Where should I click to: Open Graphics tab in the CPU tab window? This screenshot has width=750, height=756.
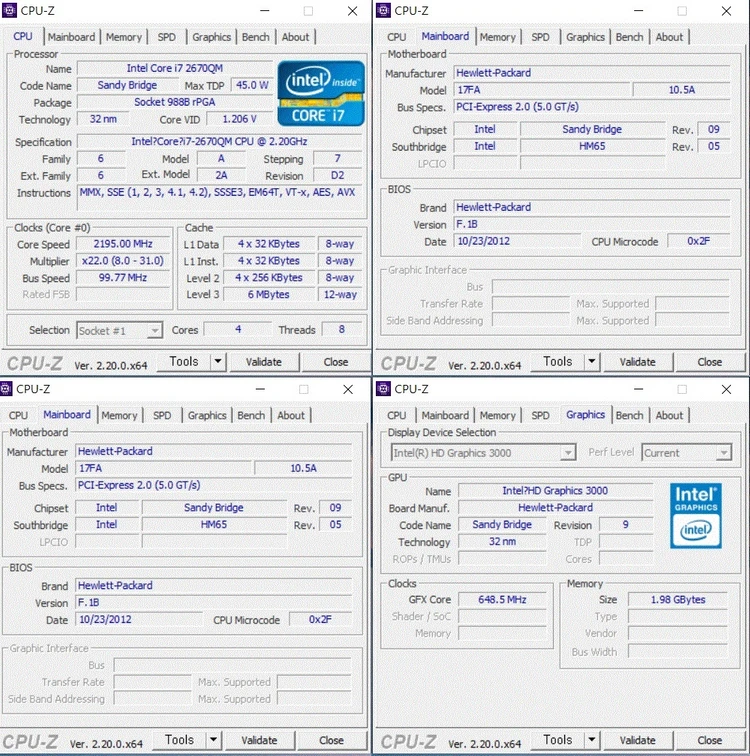coord(212,37)
